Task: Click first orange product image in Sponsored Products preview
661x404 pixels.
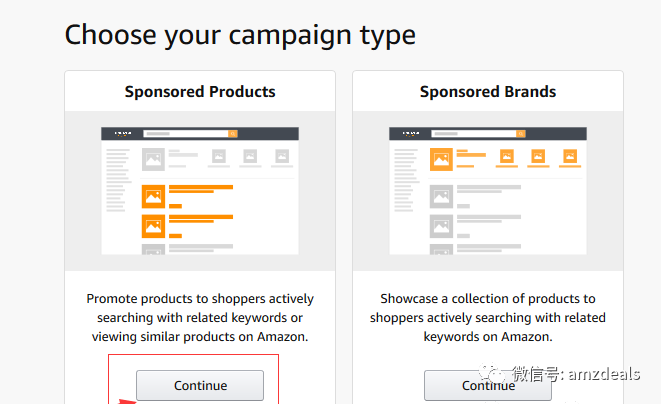Action: pos(153,197)
